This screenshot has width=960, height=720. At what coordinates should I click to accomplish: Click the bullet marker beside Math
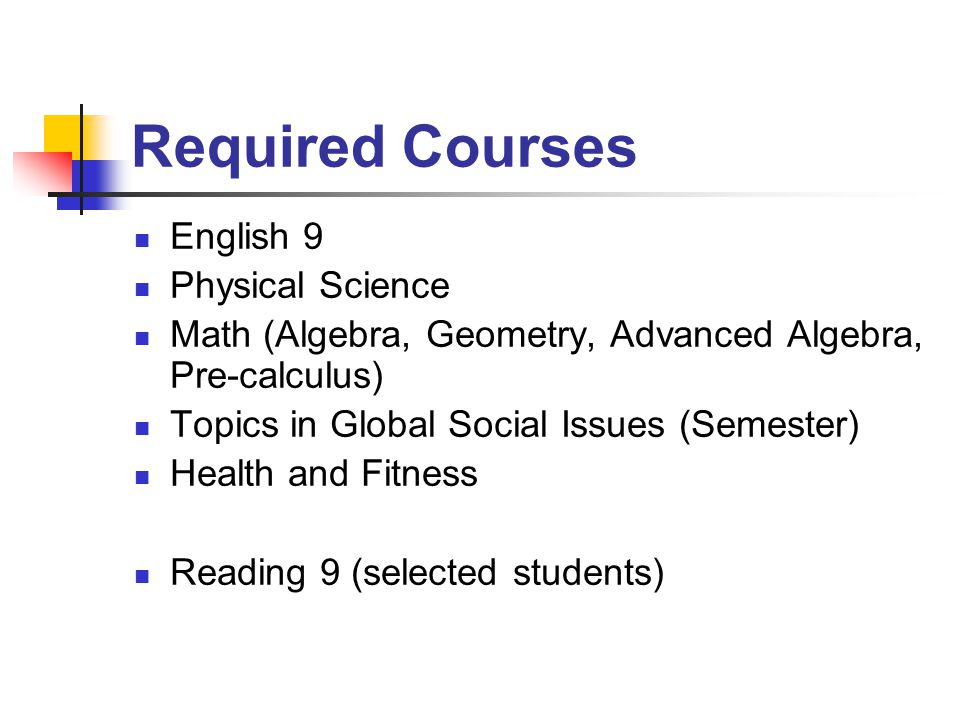(142, 338)
